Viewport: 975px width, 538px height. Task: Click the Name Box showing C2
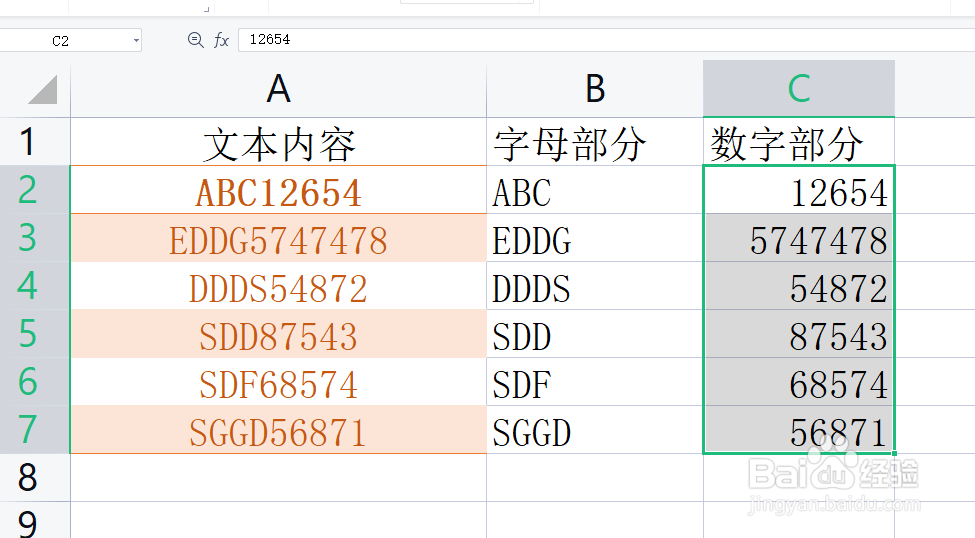pos(70,40)
